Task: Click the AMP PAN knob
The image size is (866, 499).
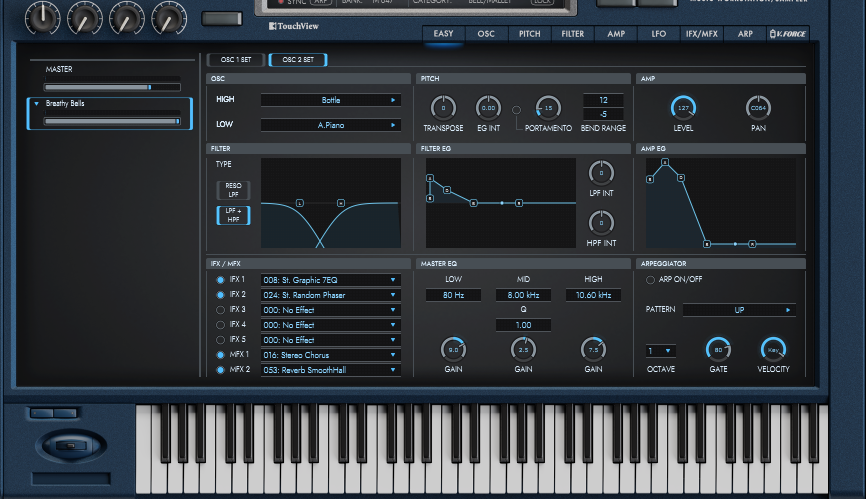Action: (x=758, y=108)
